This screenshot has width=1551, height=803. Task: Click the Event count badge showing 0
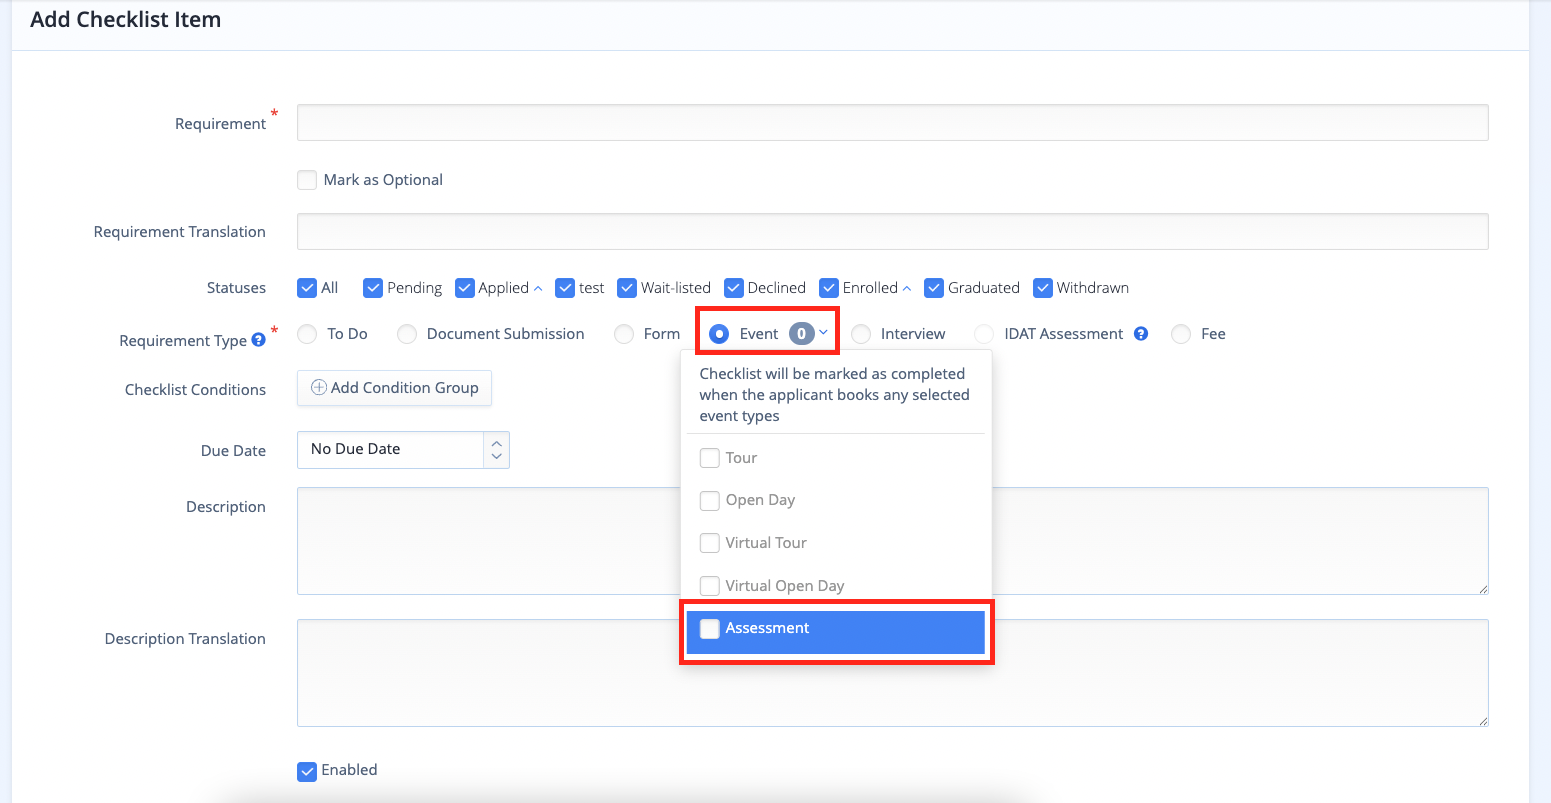tap(801, 334)
